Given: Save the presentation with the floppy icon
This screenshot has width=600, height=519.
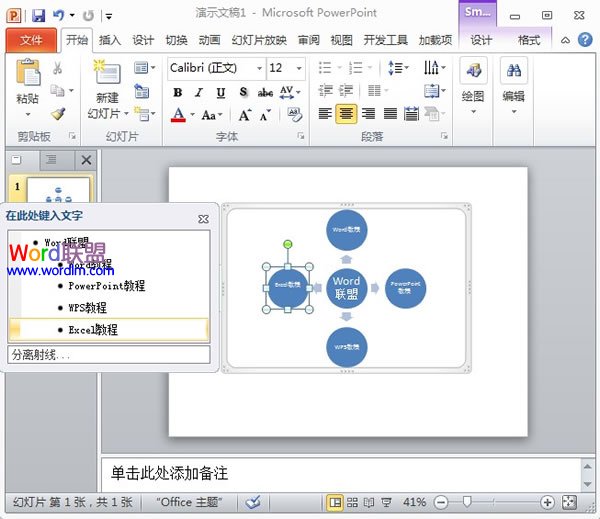Looking at the screenshot, I should pyautogui.click(x=38, y=15).
